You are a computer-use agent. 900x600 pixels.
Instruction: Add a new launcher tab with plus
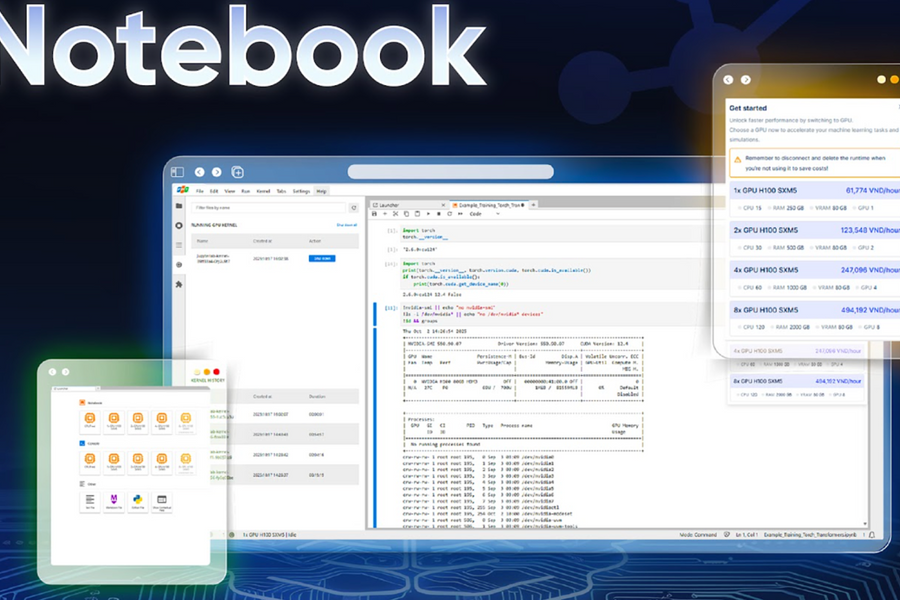238,172
